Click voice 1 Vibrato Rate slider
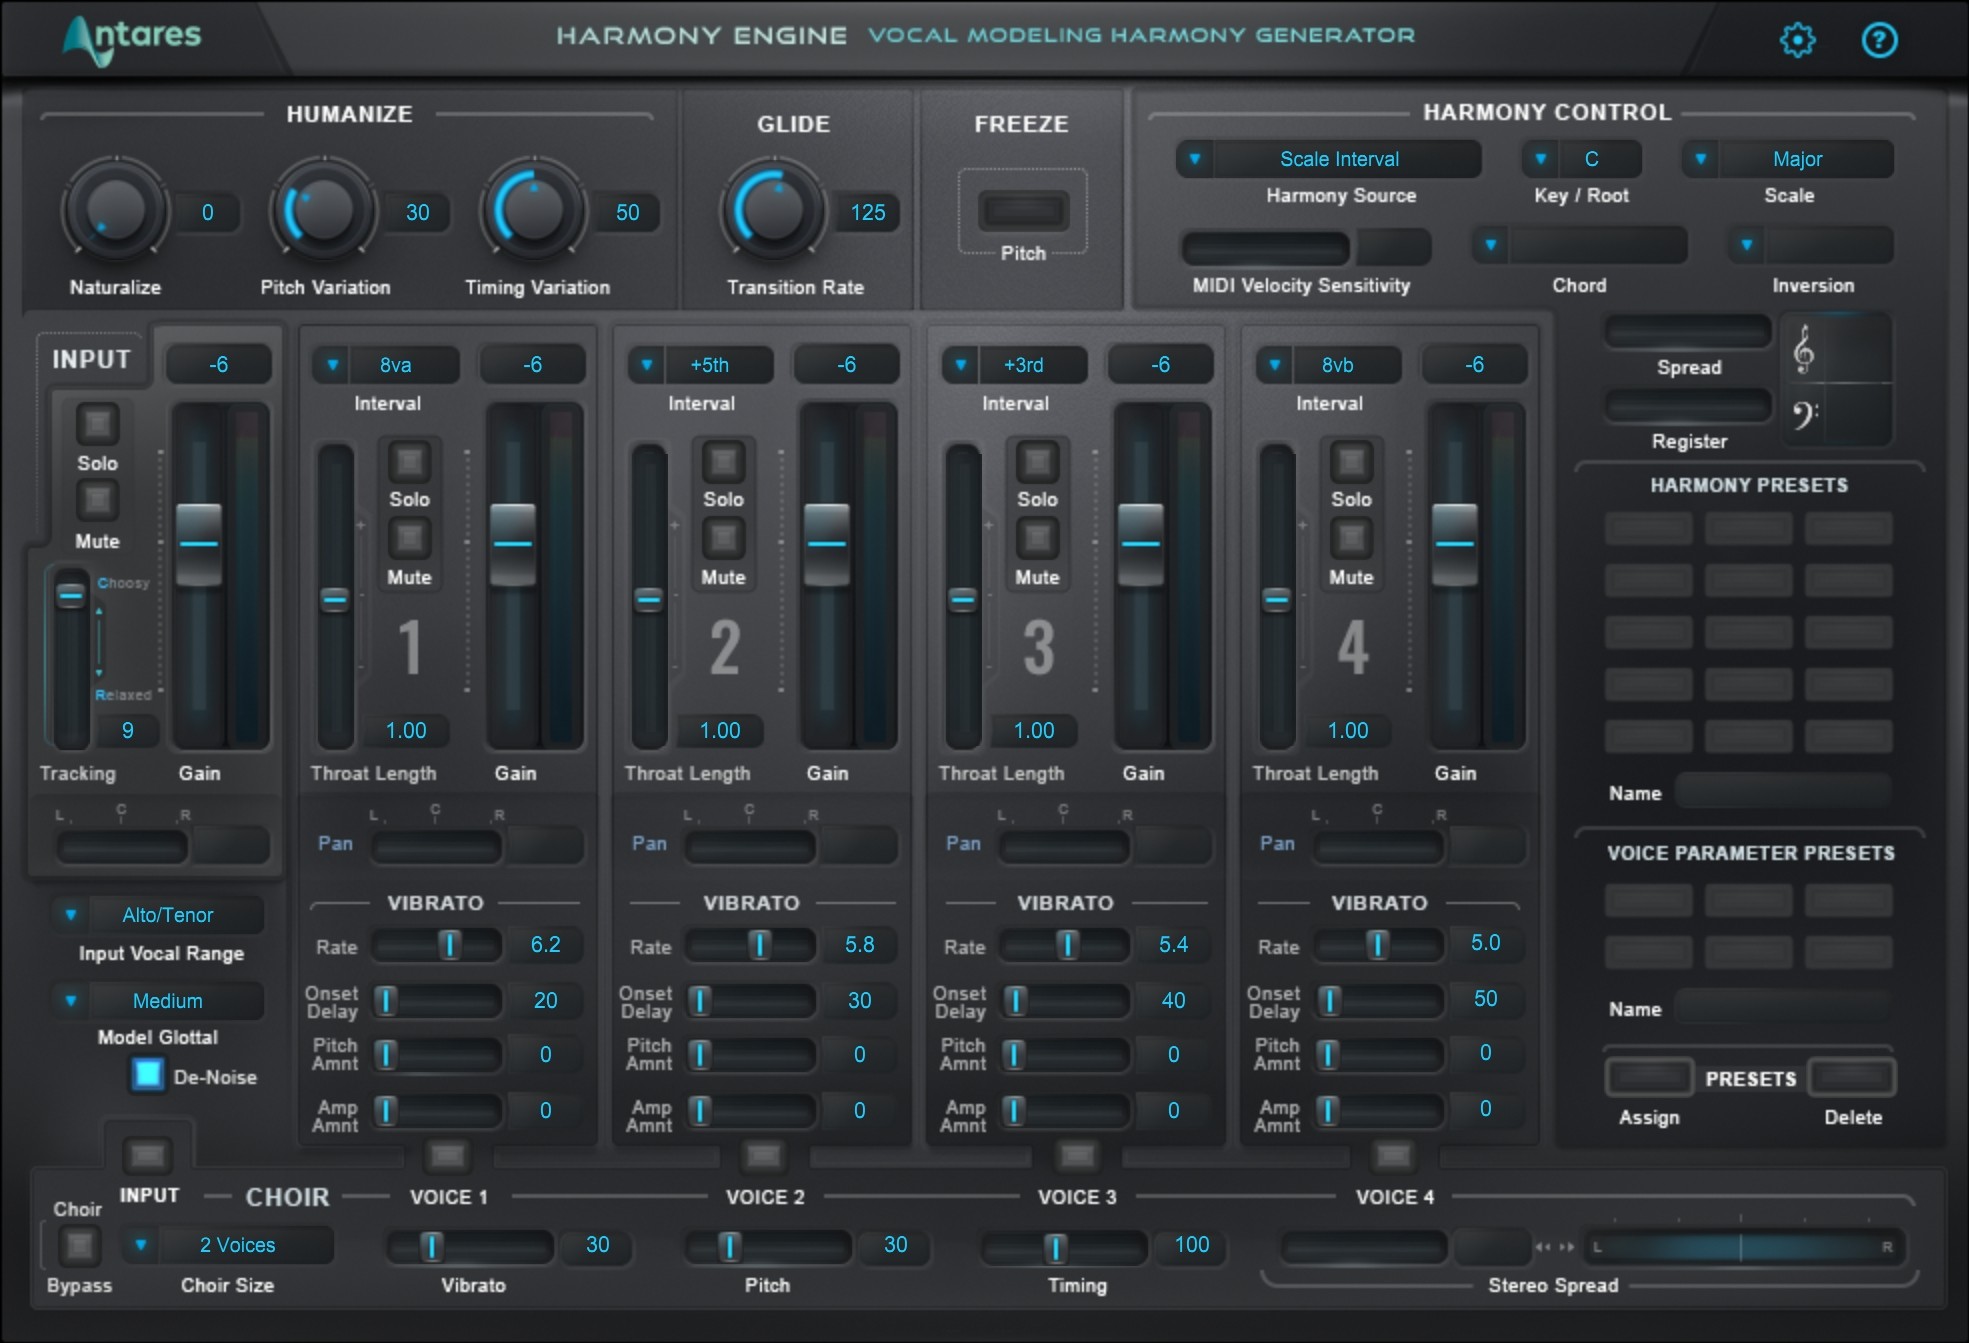Image resolution: width=1969 pixels, height=1343 pixels. (436, 944)
